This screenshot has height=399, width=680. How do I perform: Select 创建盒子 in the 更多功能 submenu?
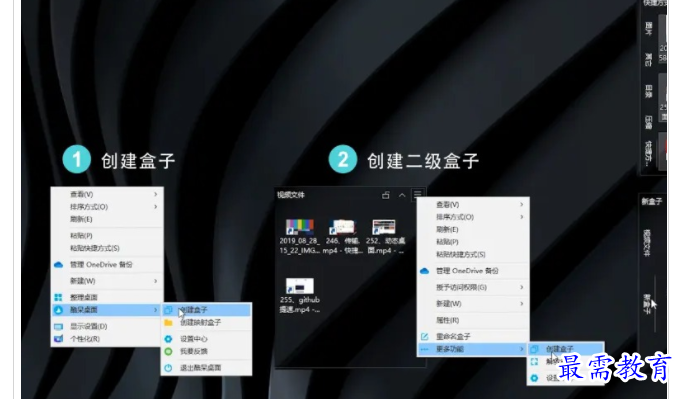point(566,349)
